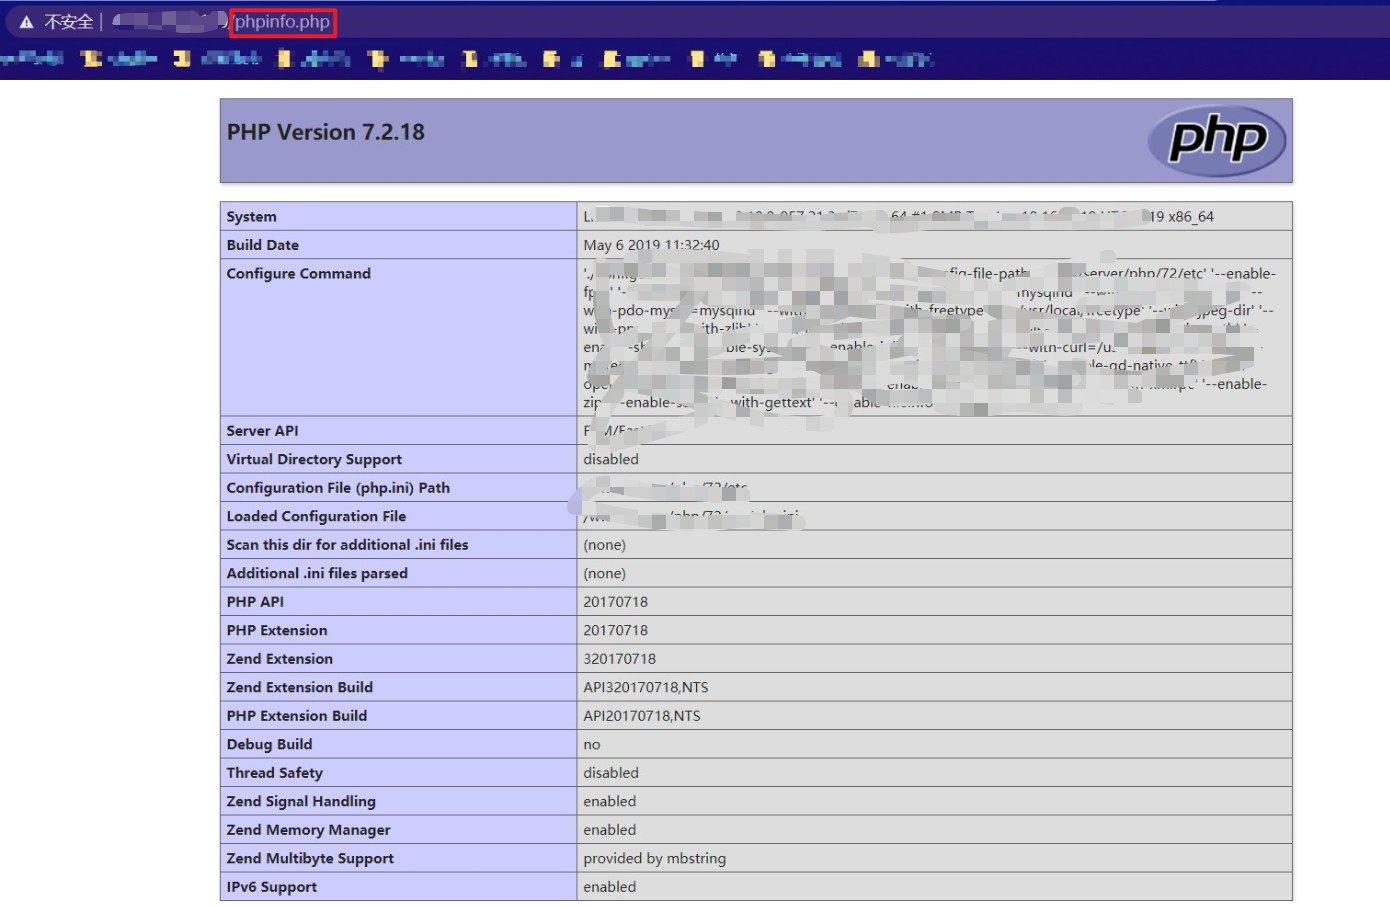Viewport: 1390px width, 906px height.
Task: Select "(none)" value in the Scan this dir row
Action: click(605, 545)
